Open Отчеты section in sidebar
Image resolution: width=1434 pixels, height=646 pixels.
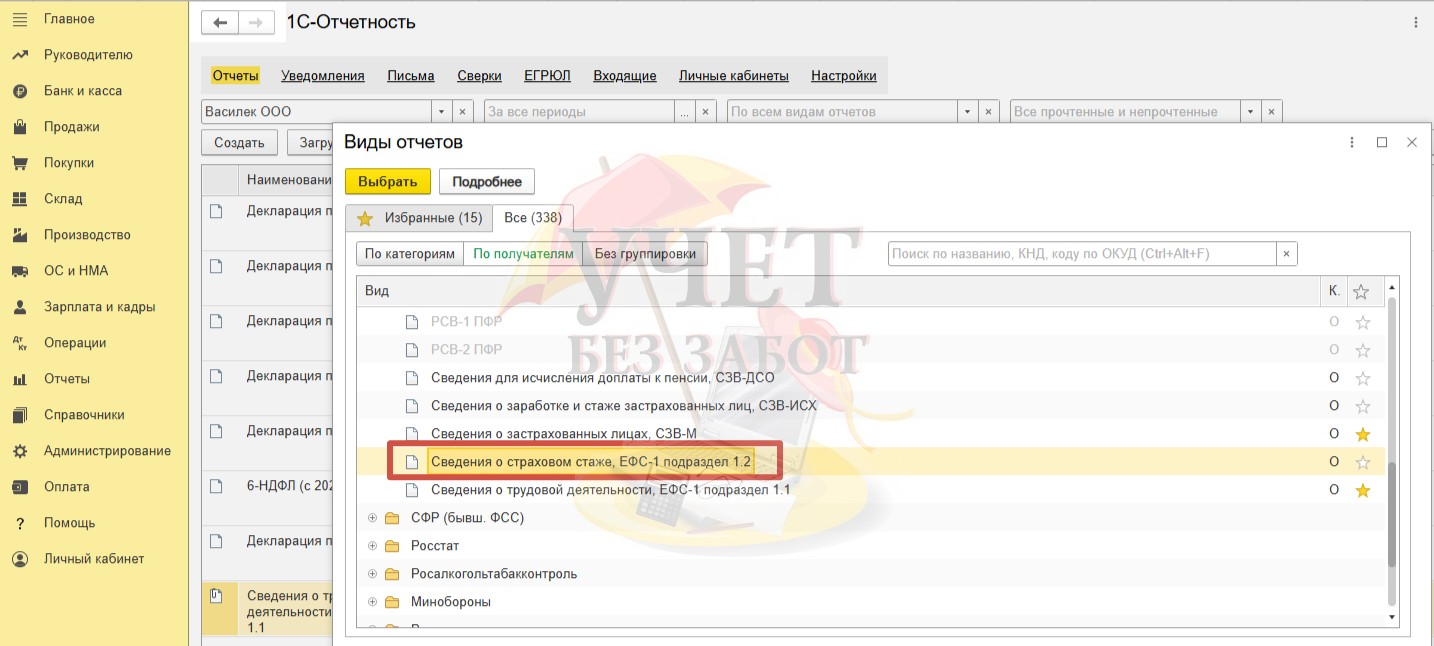pos(67,379)
